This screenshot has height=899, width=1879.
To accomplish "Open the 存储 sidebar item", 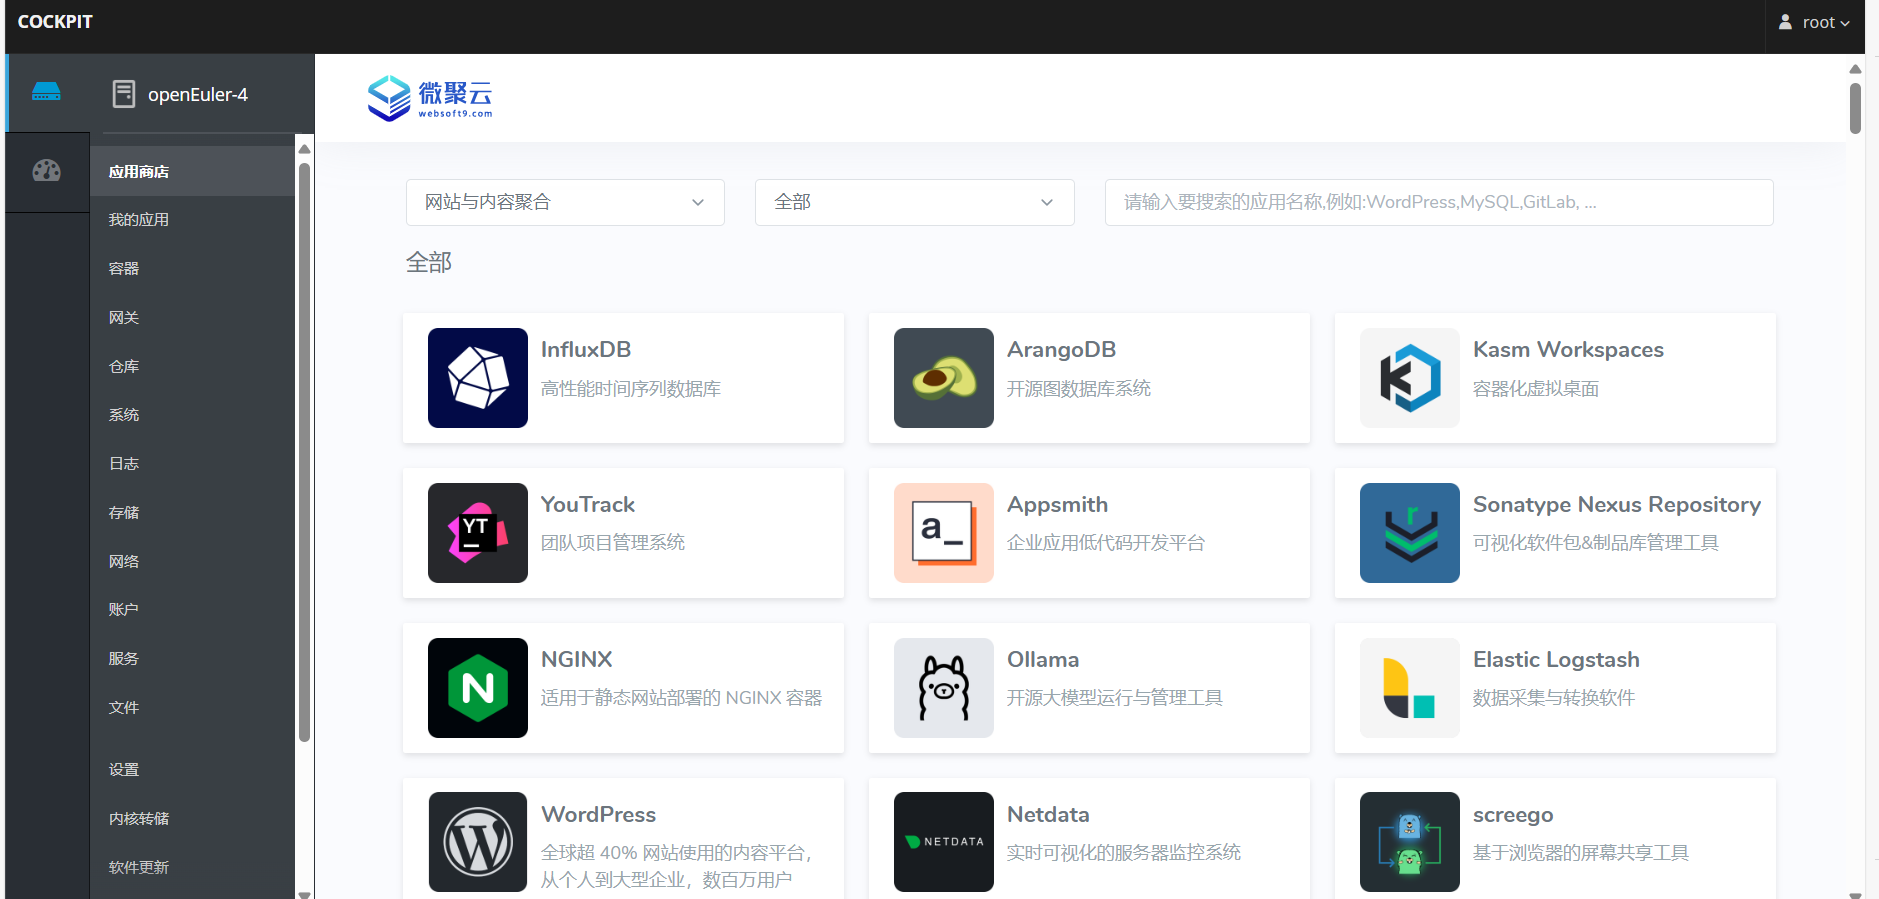I will click(192, 513).
